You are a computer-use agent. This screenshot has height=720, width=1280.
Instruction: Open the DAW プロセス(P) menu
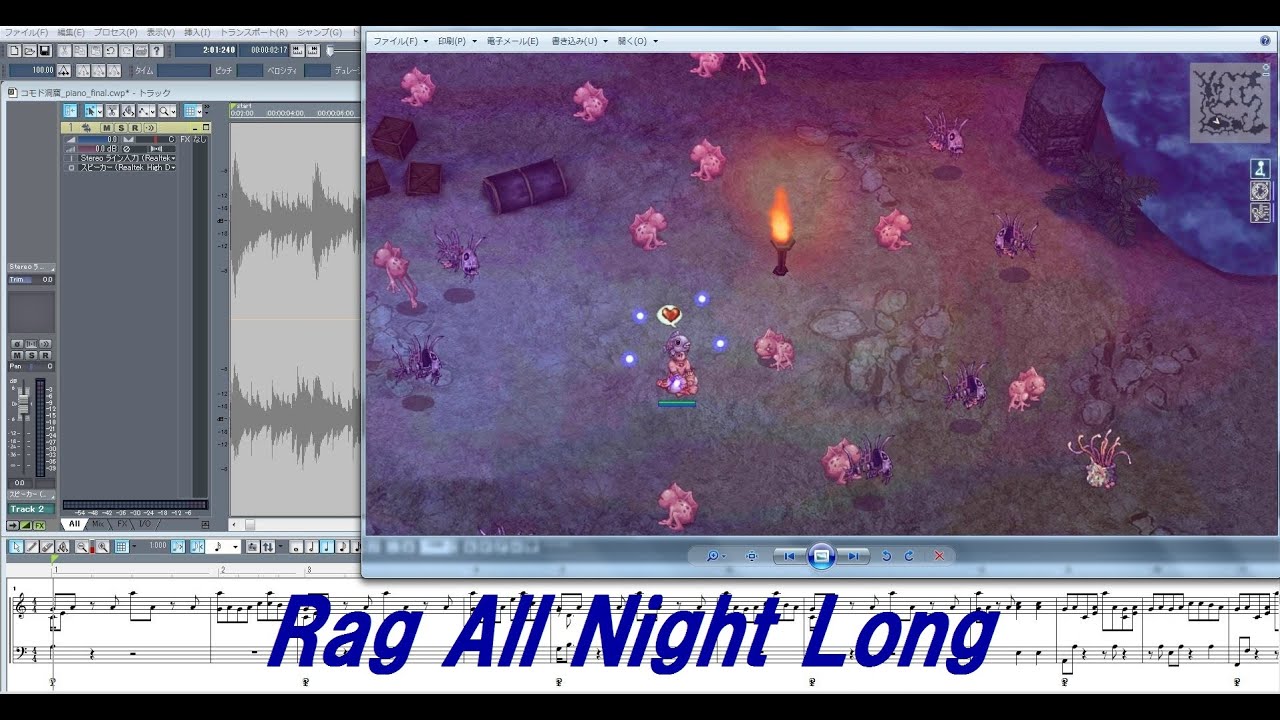pos(116,33)
